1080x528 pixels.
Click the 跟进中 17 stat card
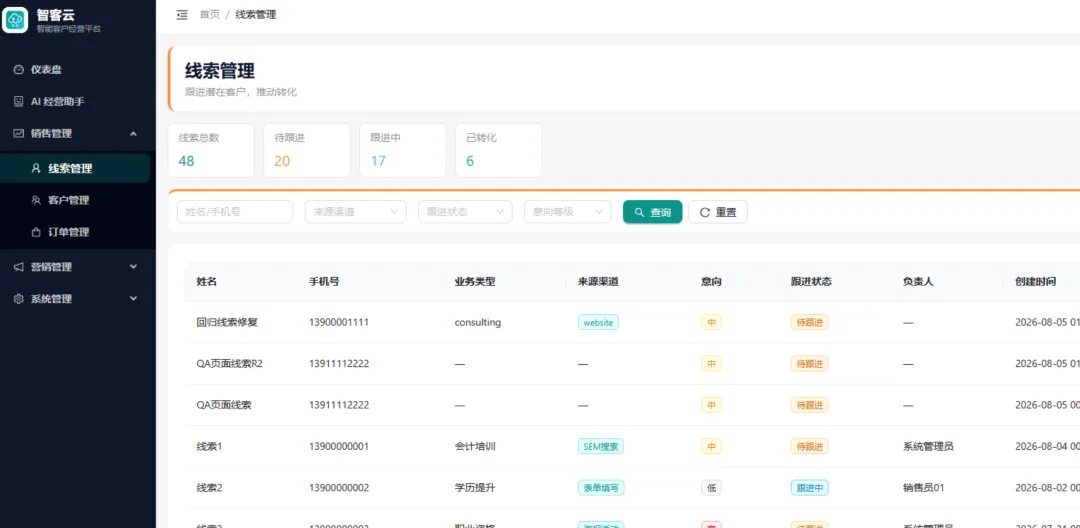point(402,150)
